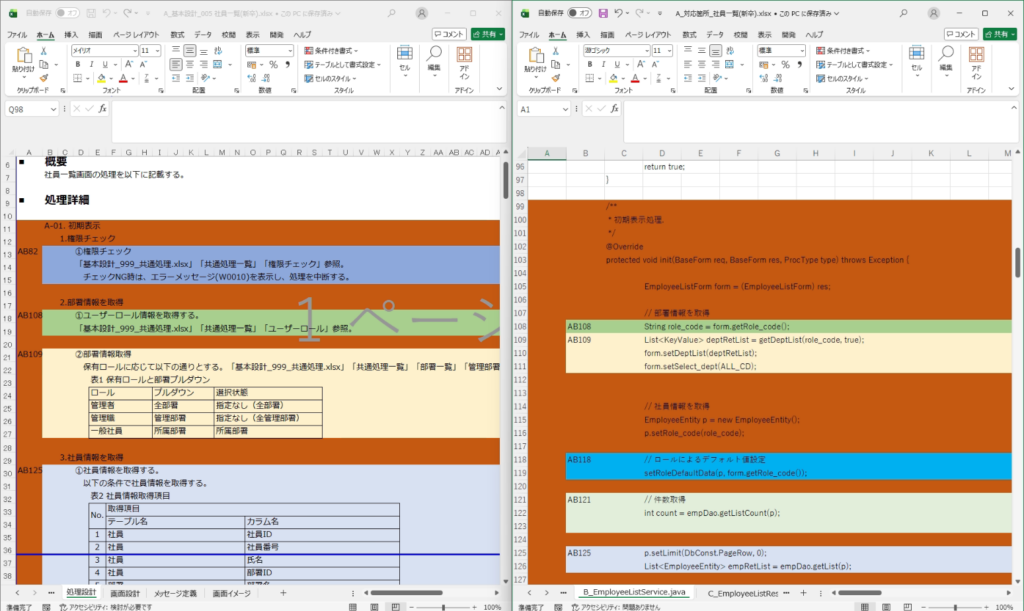Apply red font color in left window
The width and height of the screenshot is (1024, 611).
click(123, 78)
